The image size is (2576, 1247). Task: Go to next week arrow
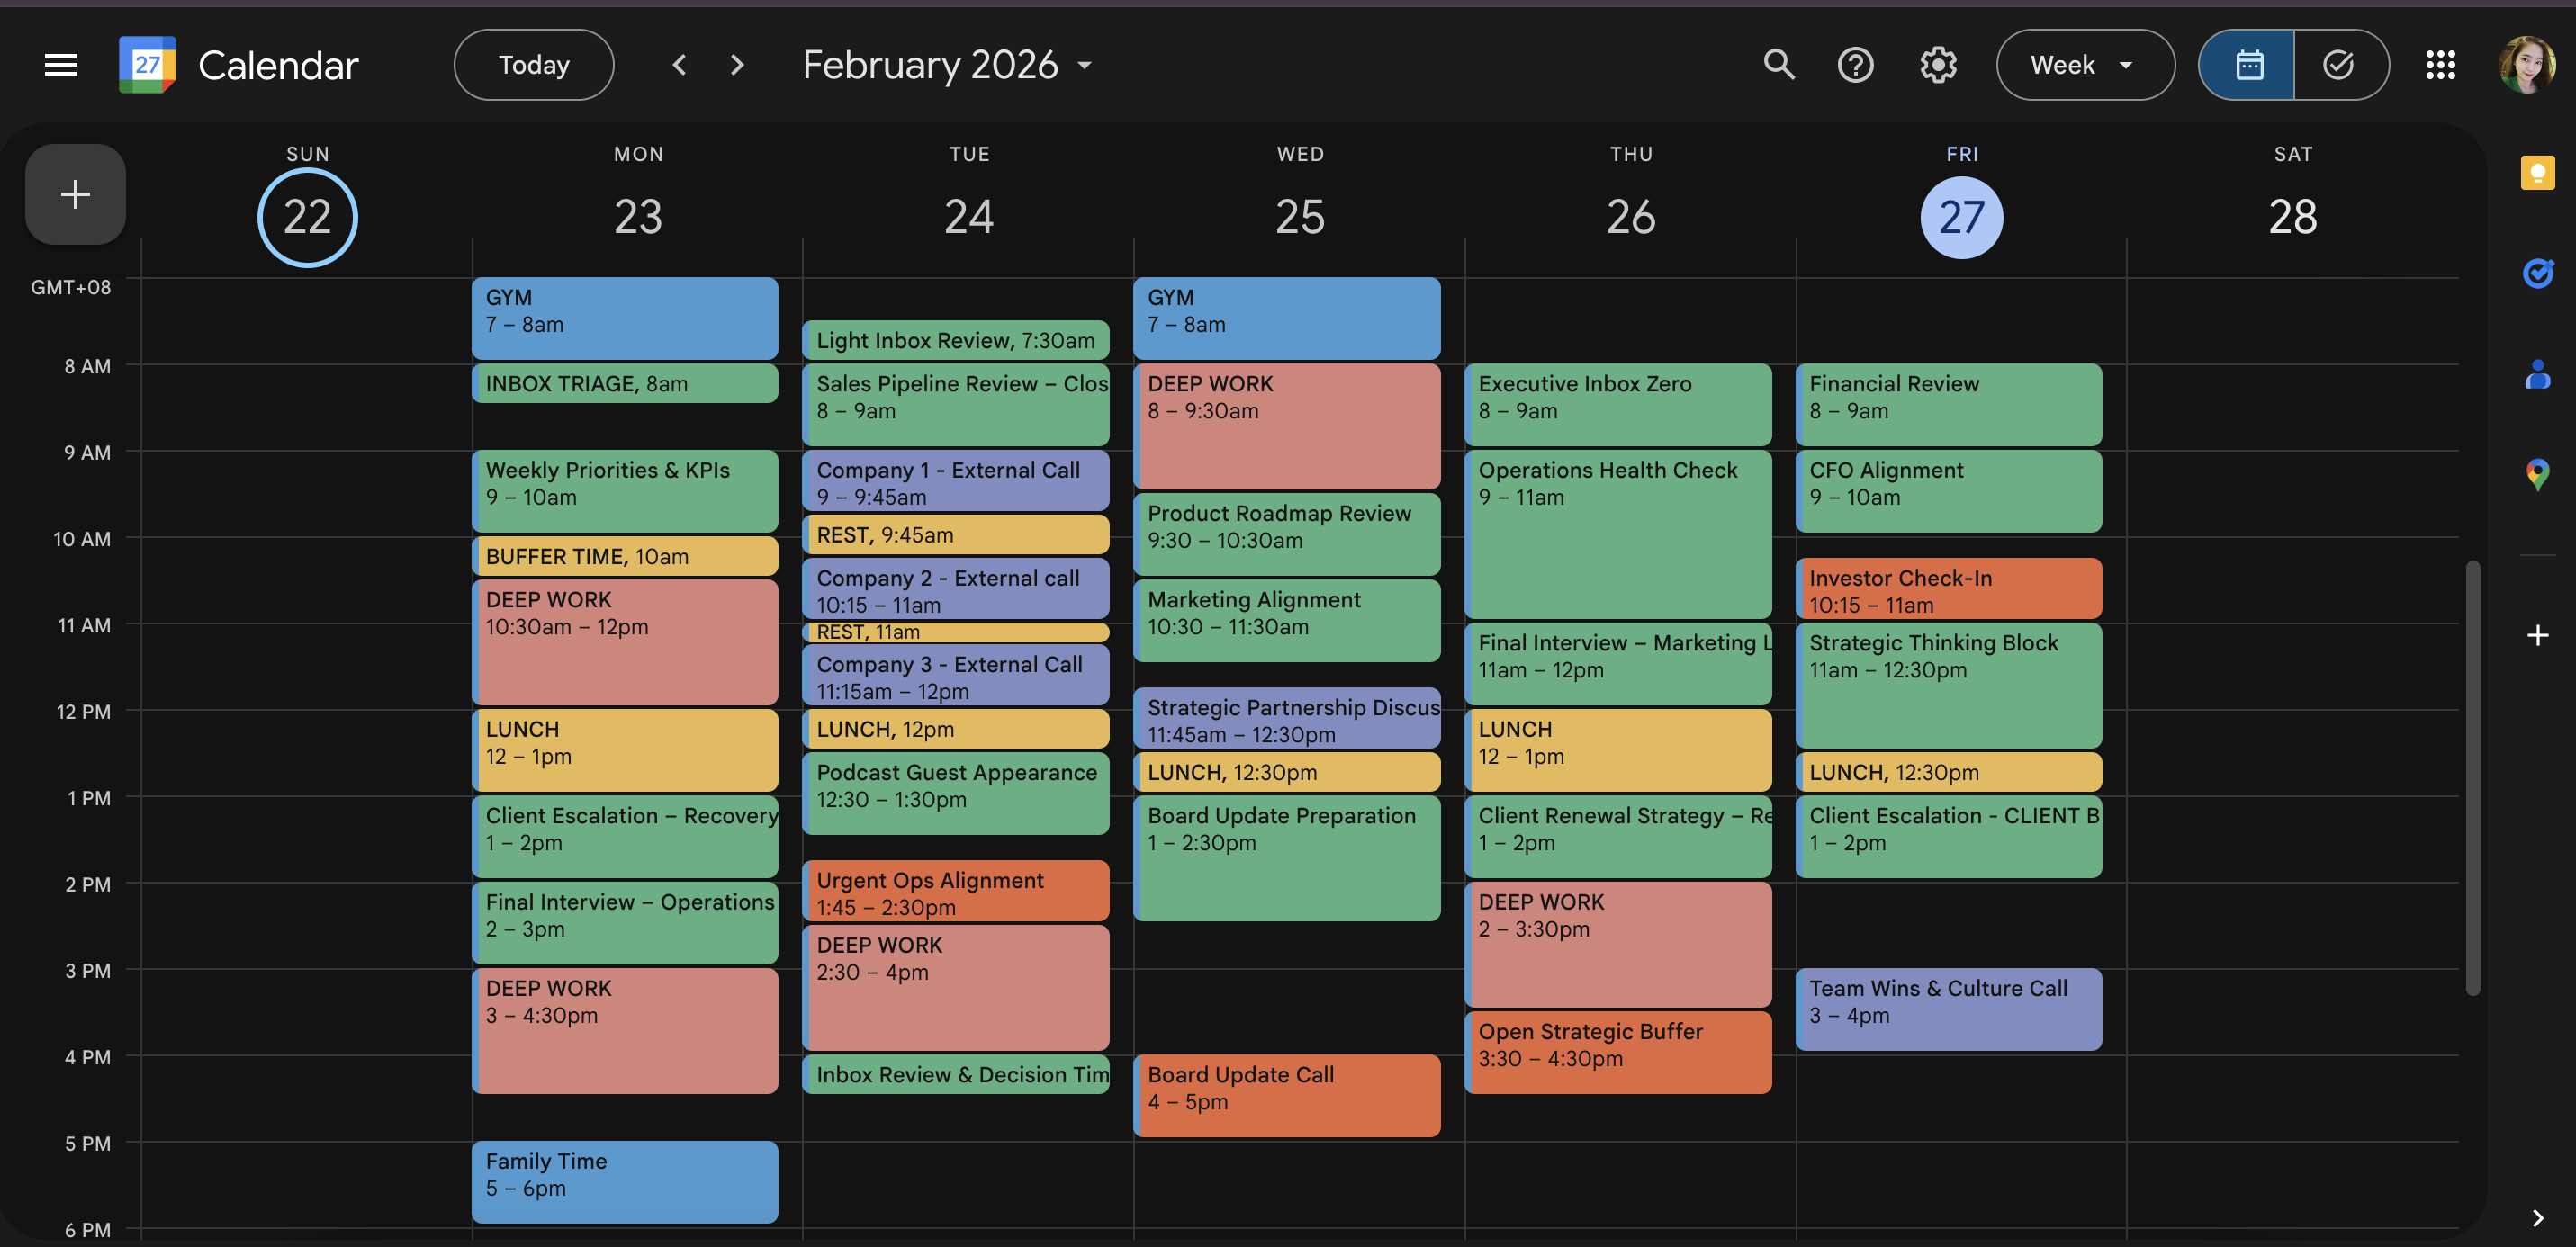point(737,65)
